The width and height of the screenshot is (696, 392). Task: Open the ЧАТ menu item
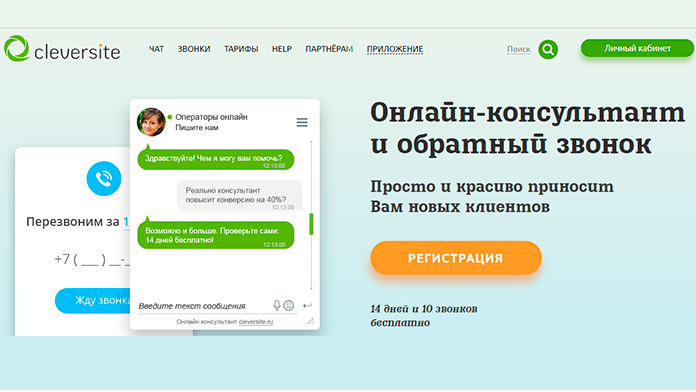(x=156, y=49)
